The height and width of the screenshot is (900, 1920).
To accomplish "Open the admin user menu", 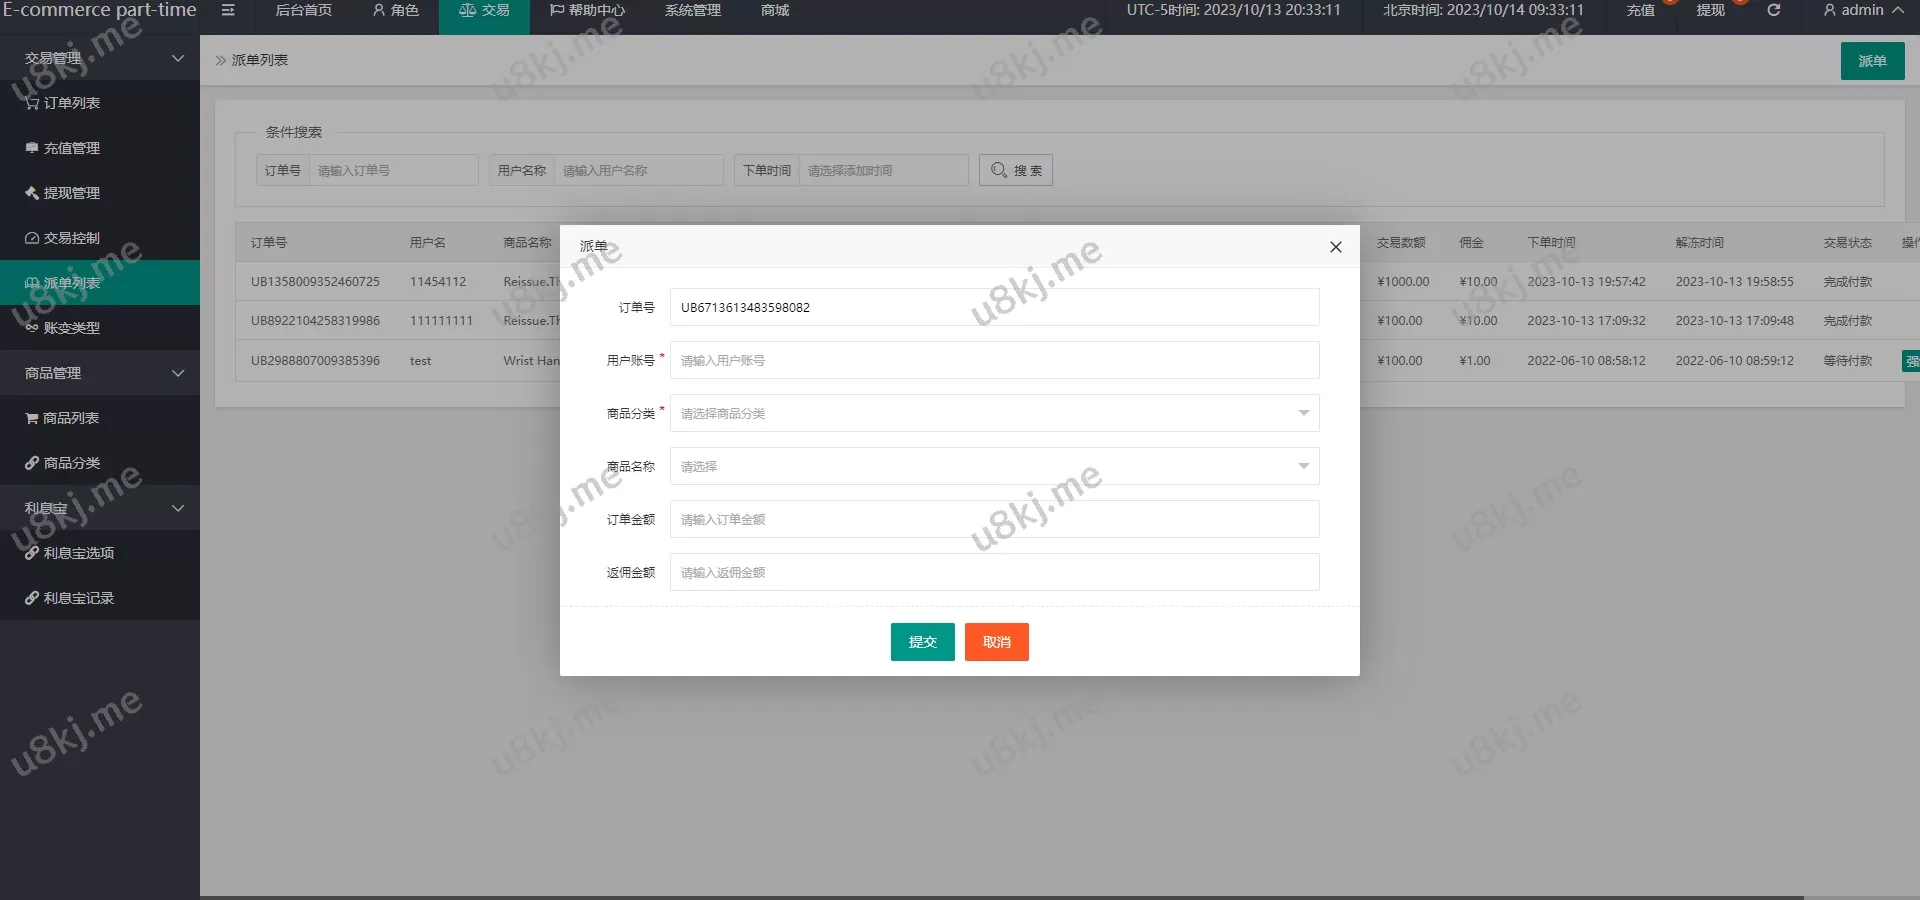I will 1862,10.
